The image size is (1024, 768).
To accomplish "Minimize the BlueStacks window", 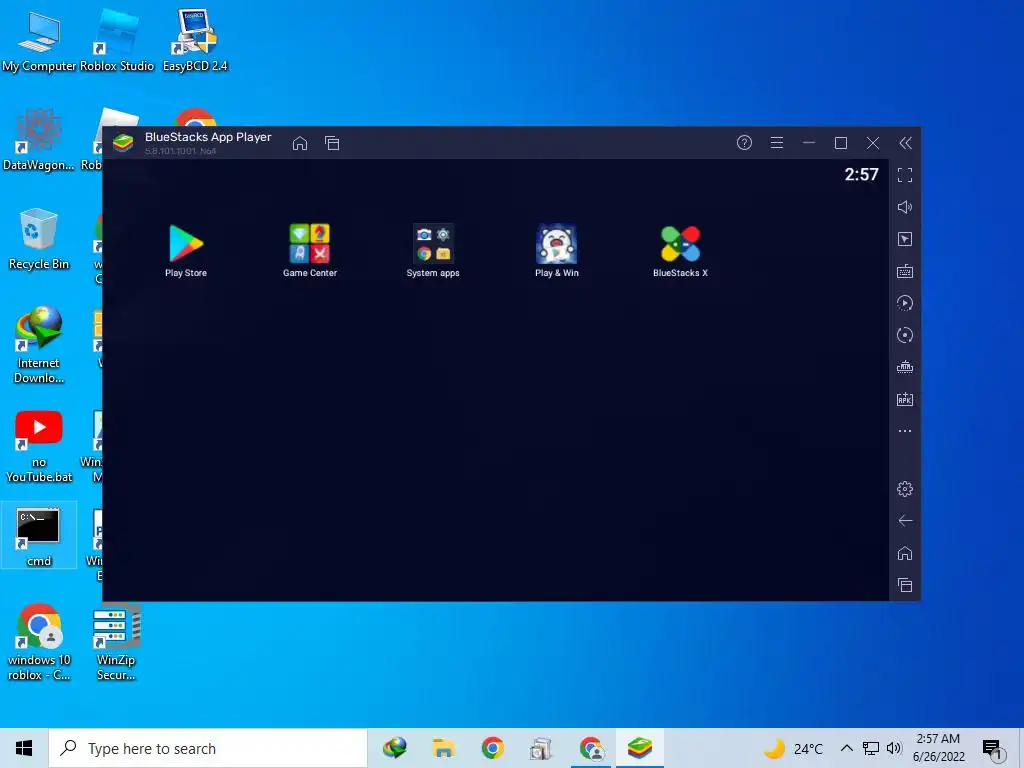I will click(808, 142).
